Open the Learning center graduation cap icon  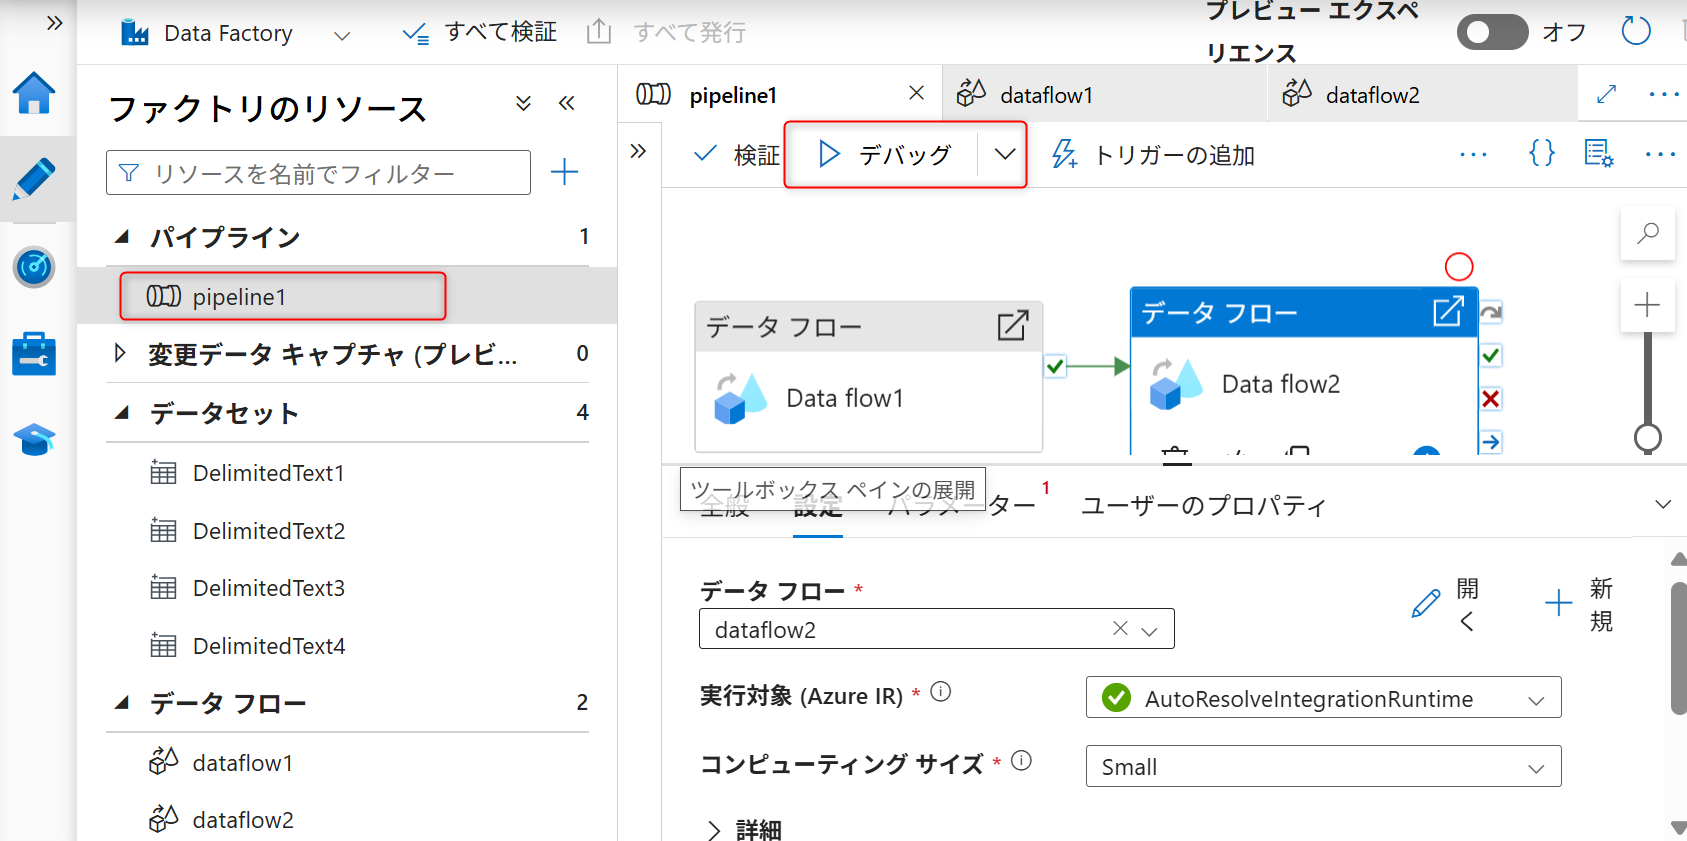click(x=34, y=439)
